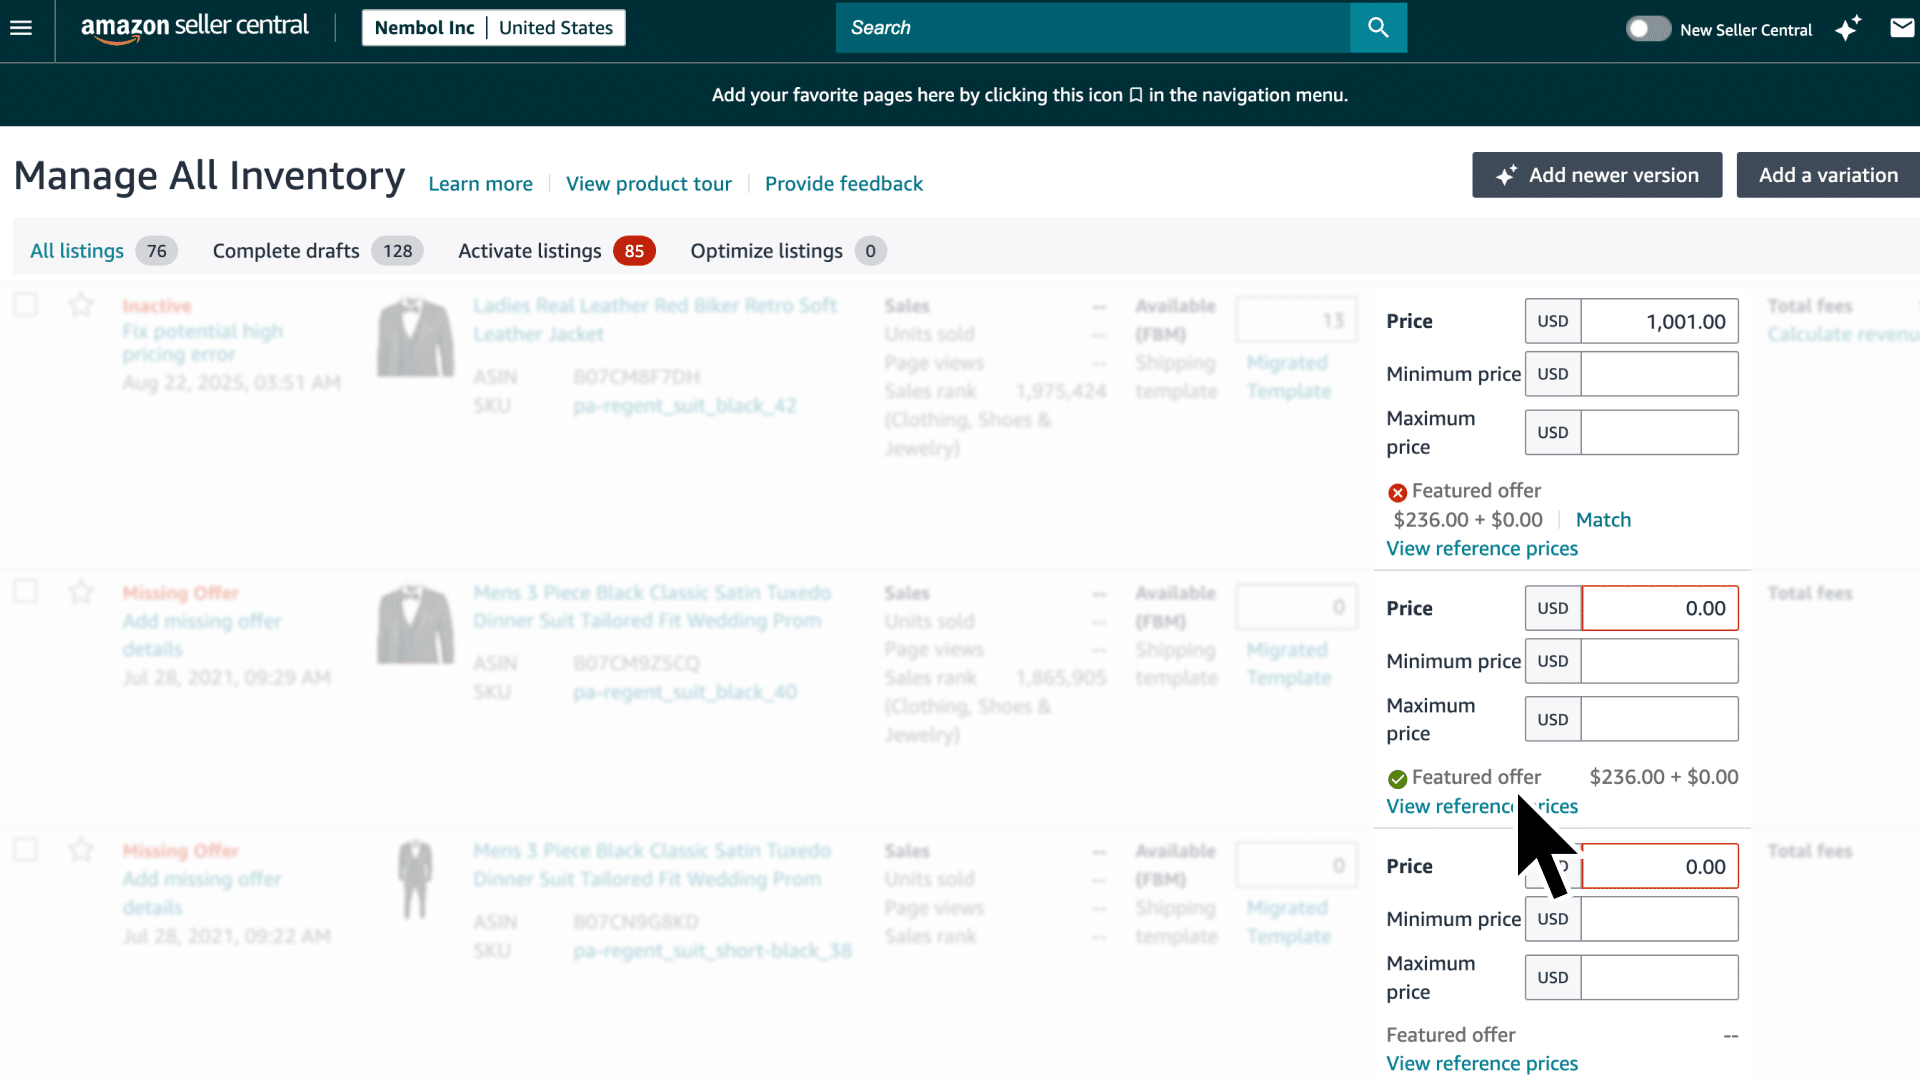This screenshot has width=1920, height=1080.
Task: Switch to the All listings tab
Action: 103,251
